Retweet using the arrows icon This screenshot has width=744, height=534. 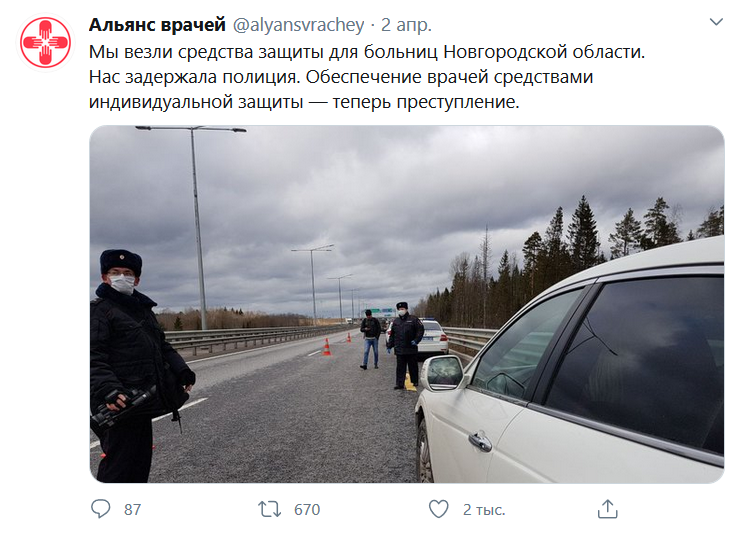pyautogui.click(x=270, y=509)
